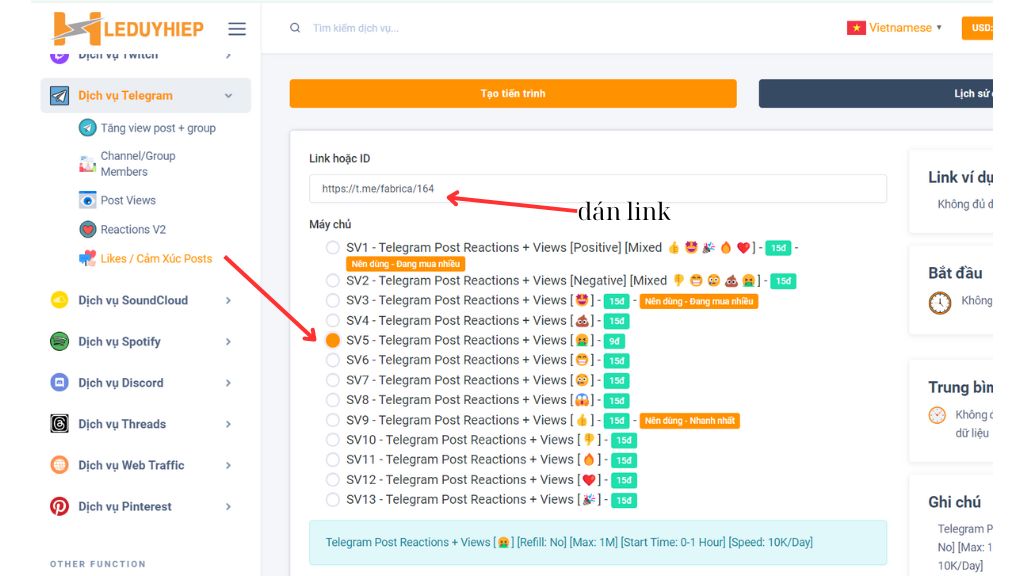Toggle the hamburger sidebar menu

237,29
